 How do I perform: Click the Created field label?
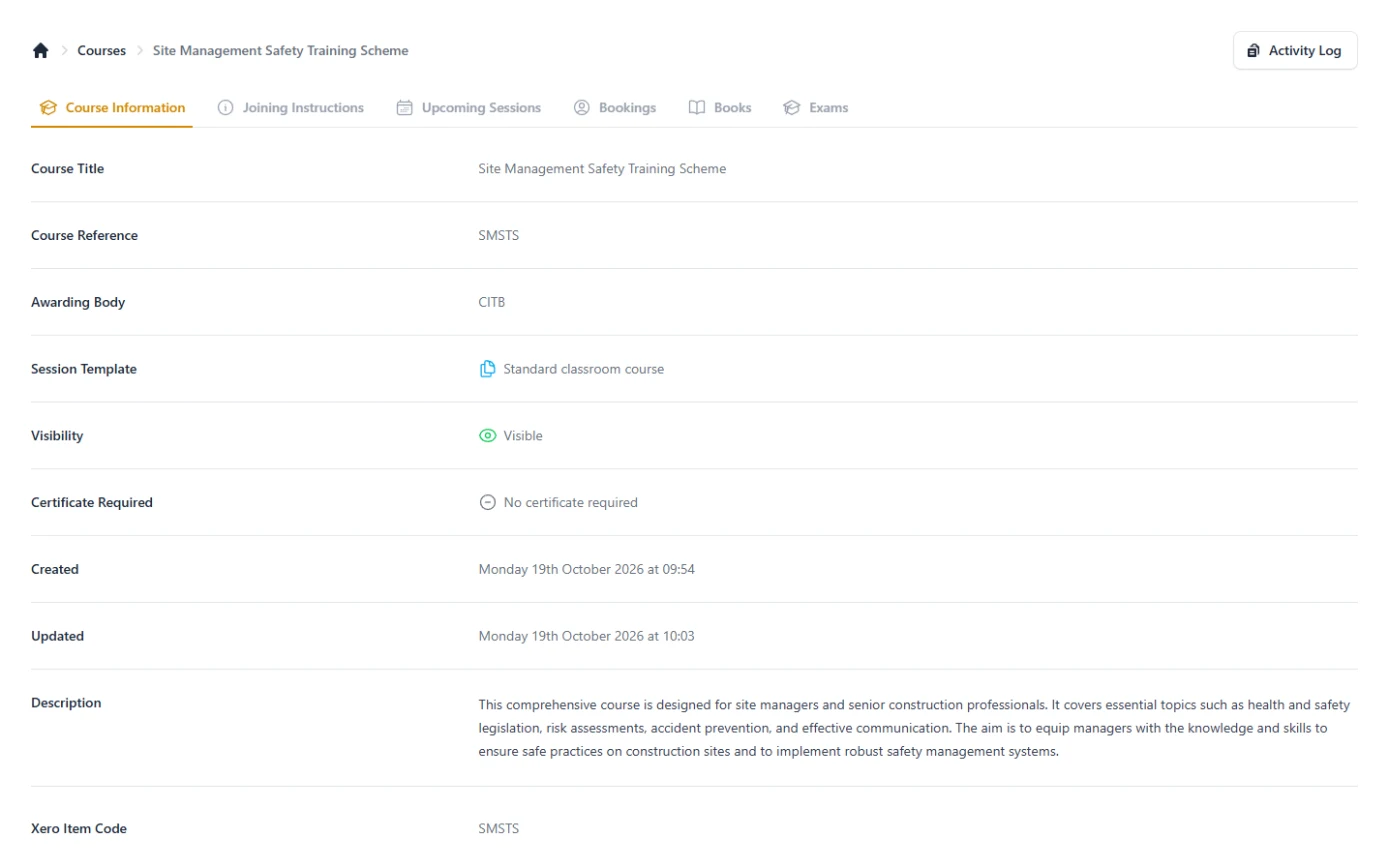[55, 570]
